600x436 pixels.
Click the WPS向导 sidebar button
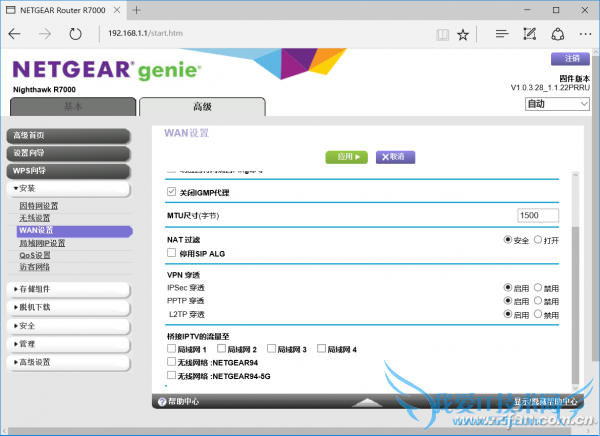pos(69,171)
